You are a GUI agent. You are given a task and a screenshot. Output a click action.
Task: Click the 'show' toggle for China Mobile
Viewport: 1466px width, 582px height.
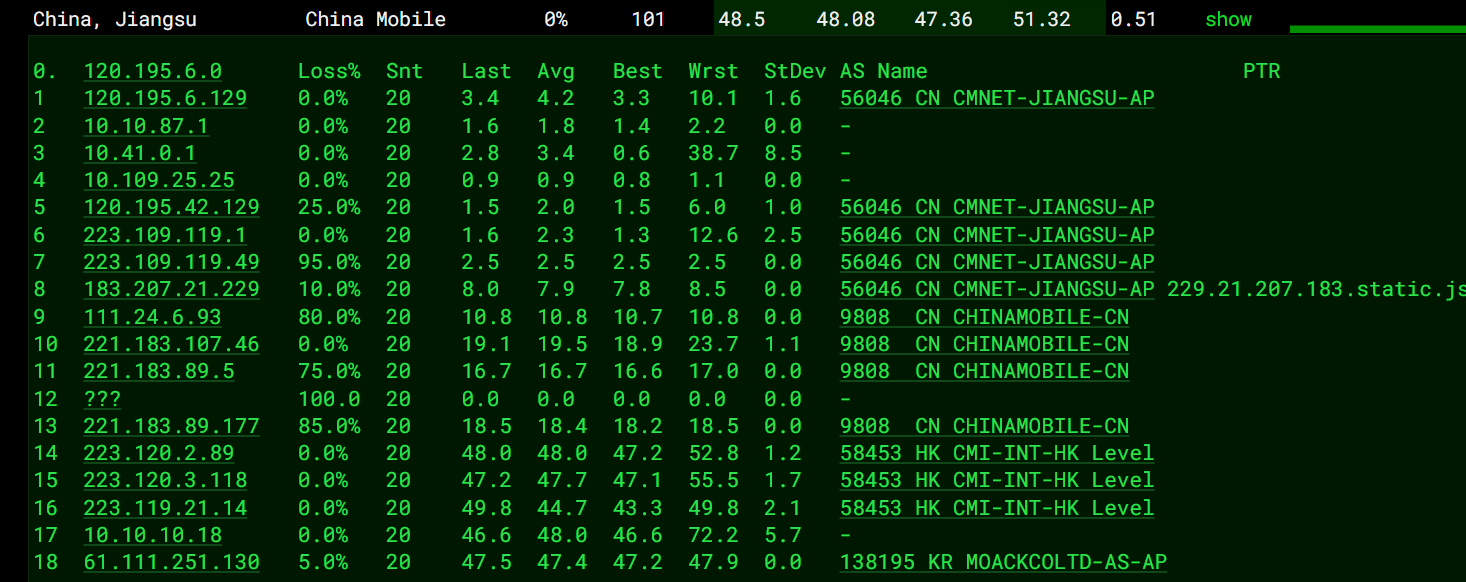[x=1228, y=20]
